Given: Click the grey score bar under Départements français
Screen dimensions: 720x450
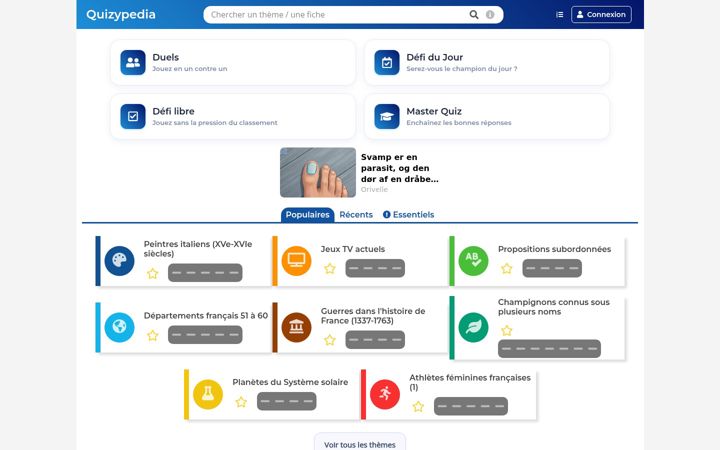Looking at the screenshot, I should [205, 335].
